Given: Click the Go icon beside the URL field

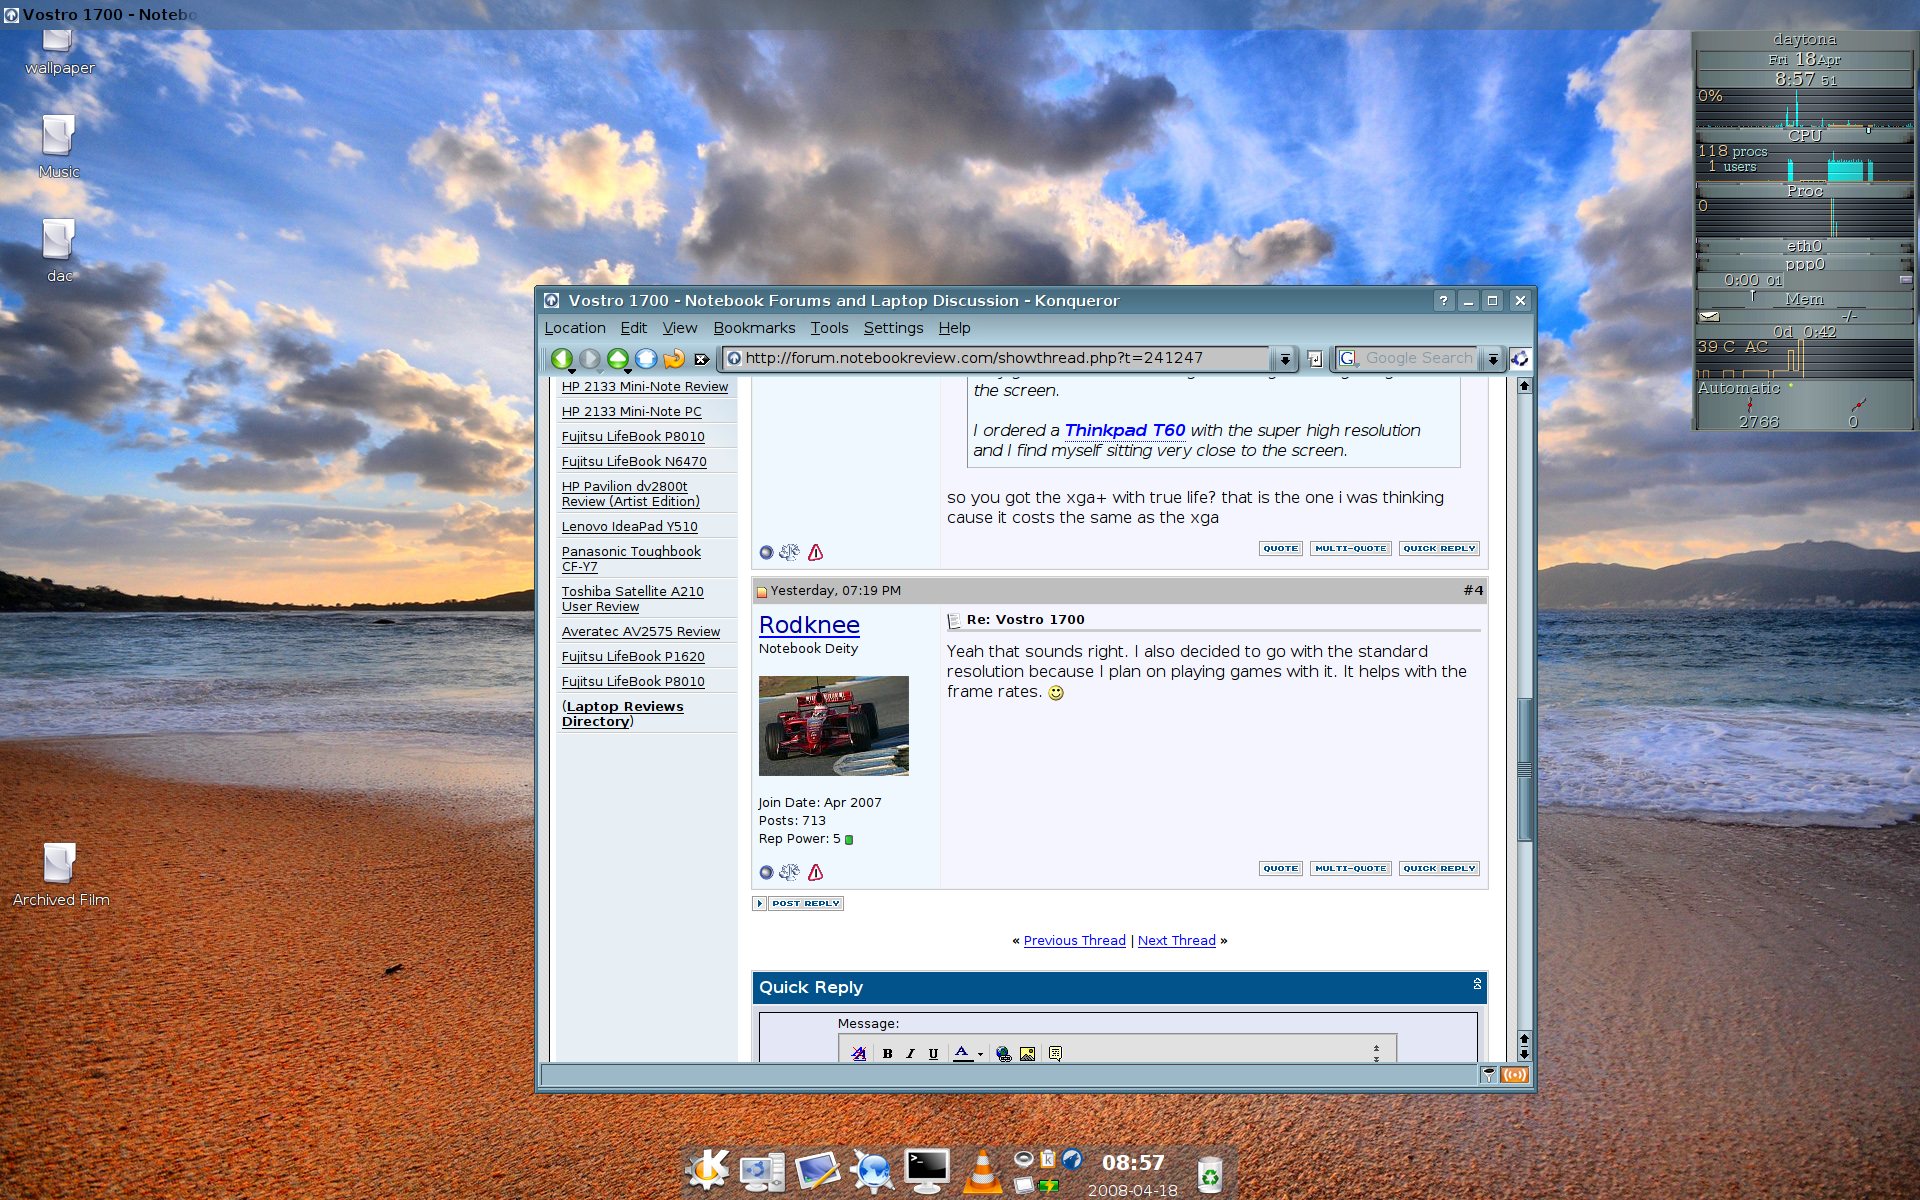Looking at the screenshot, I should pyautogui.click(x=1315, y=358).
